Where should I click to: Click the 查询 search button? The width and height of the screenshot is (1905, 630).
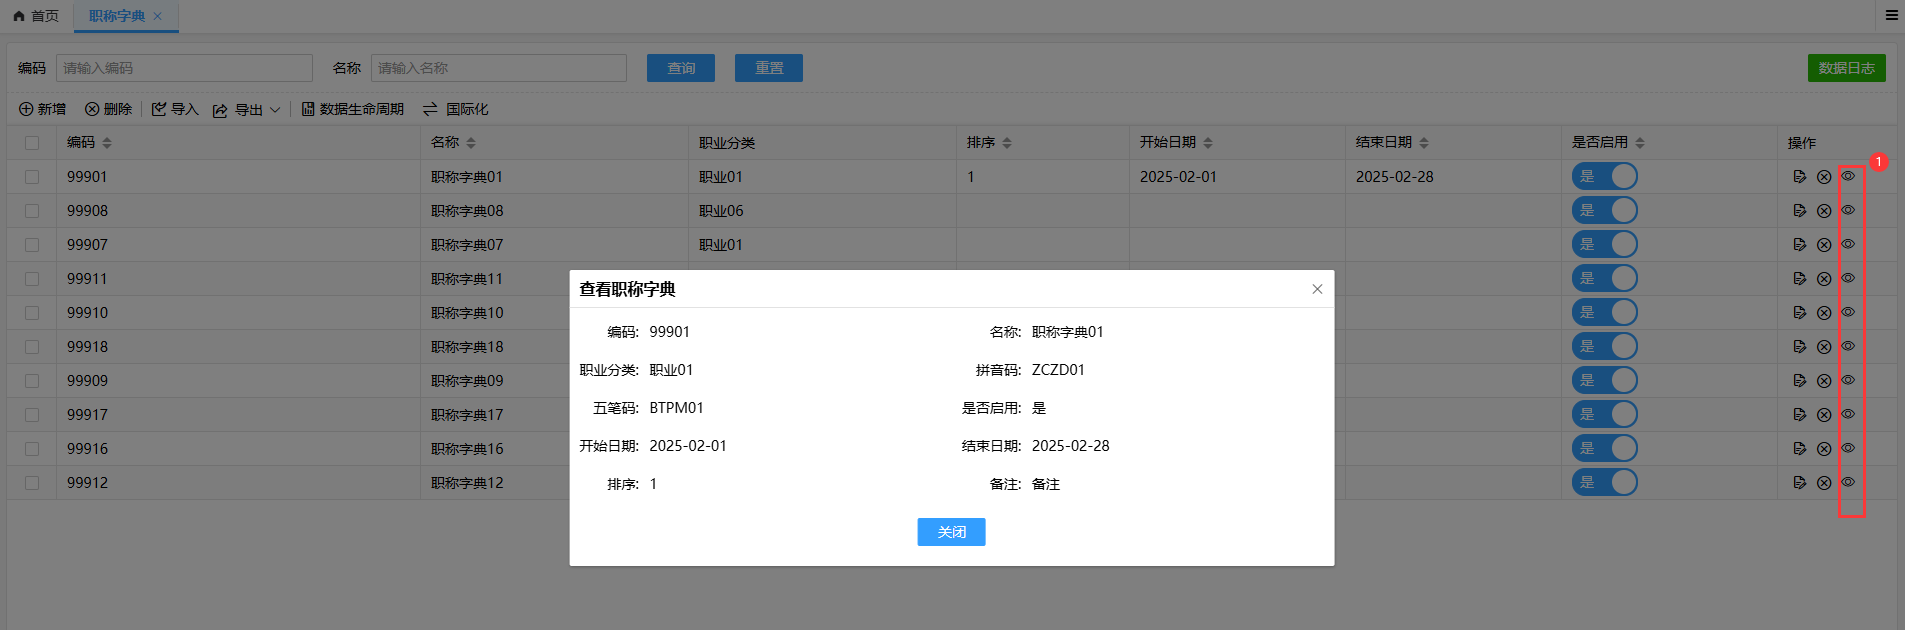681,68
